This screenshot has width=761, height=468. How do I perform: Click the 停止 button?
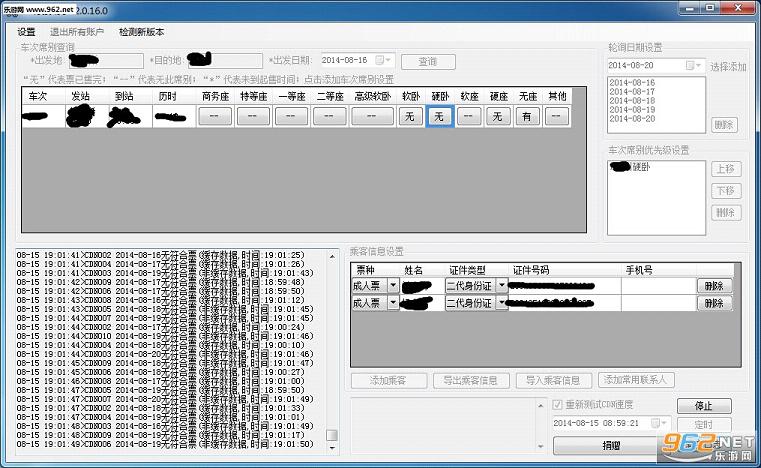tap(704, 406)
